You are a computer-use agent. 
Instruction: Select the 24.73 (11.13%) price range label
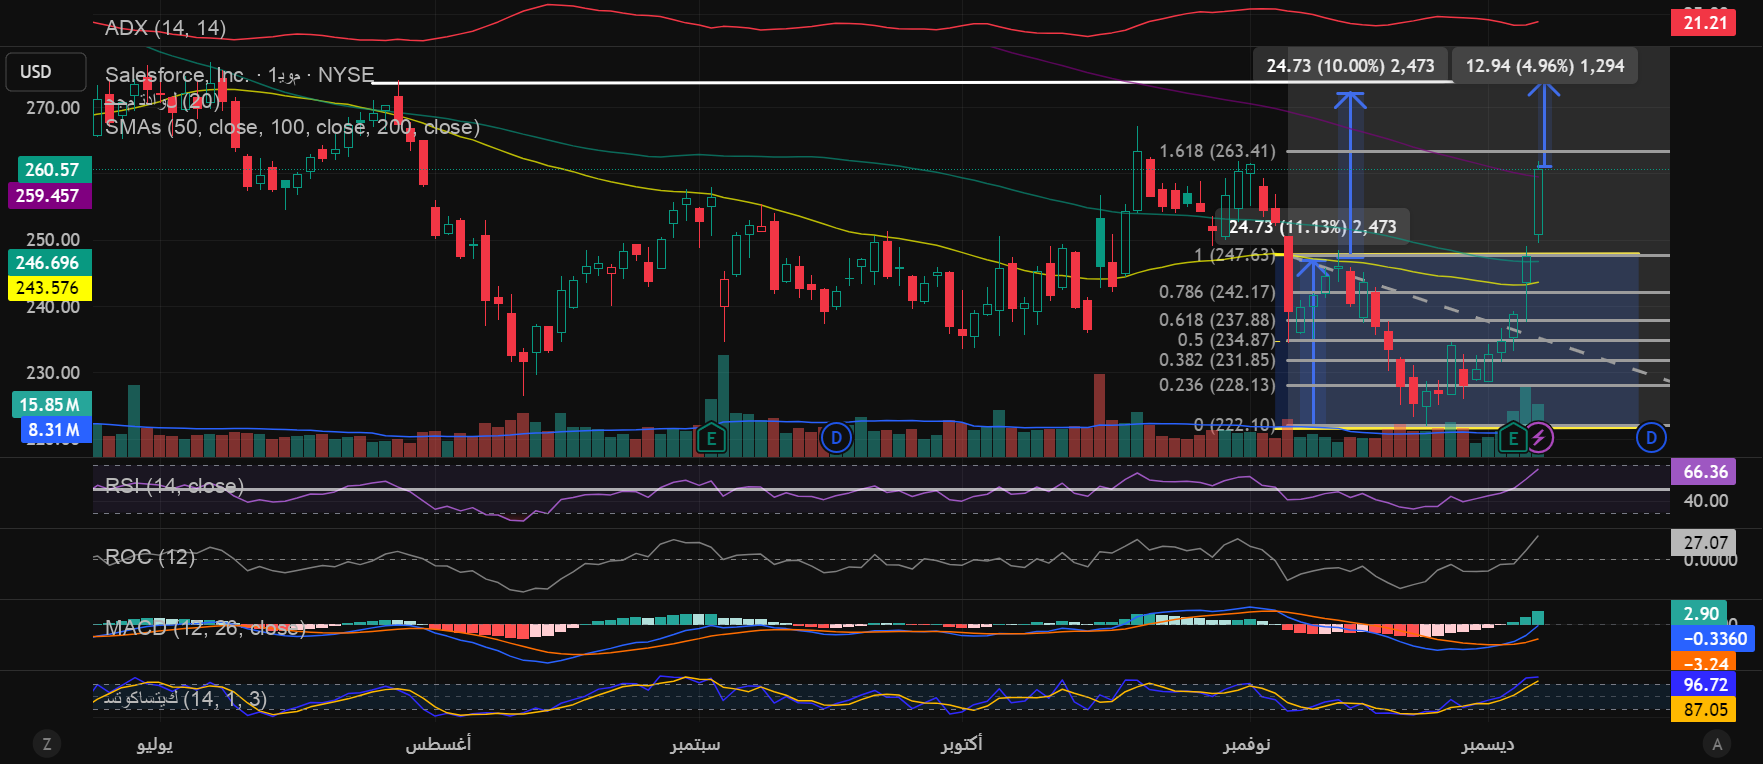click(x=1312, y=227)
